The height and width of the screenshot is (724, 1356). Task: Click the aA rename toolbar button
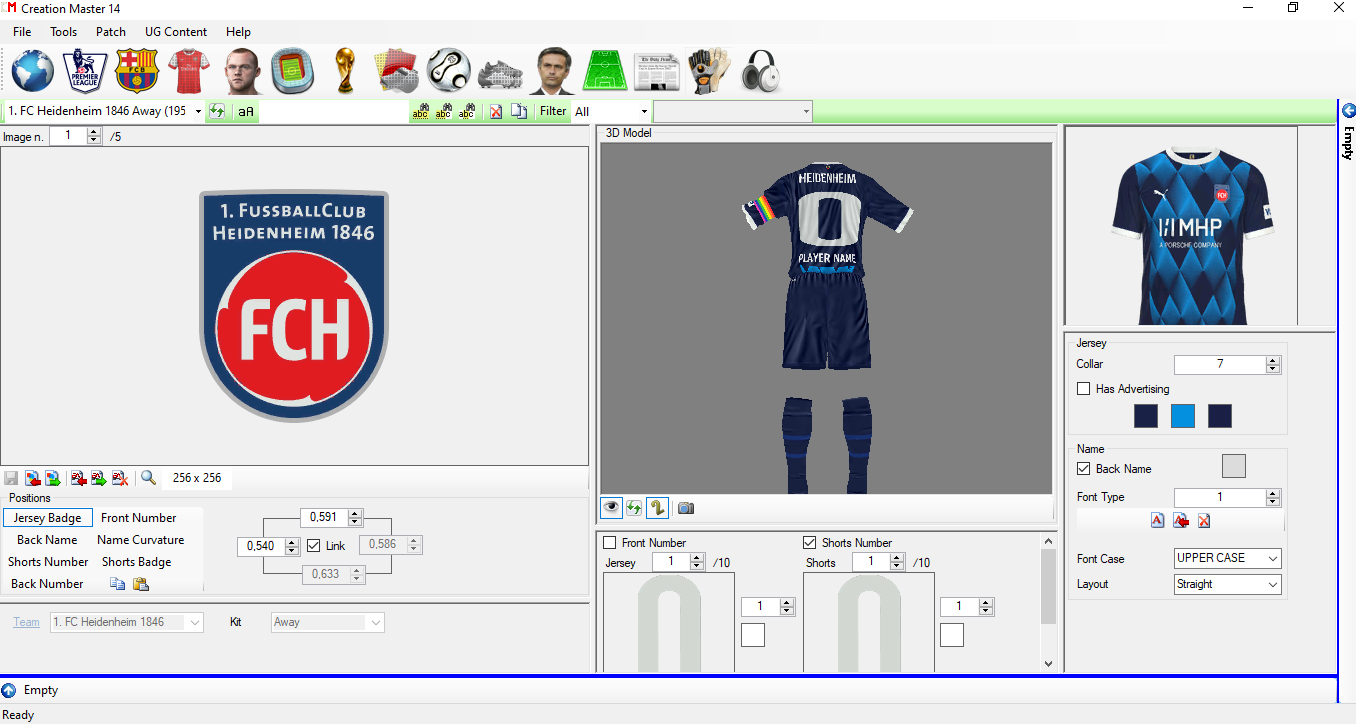246,112
